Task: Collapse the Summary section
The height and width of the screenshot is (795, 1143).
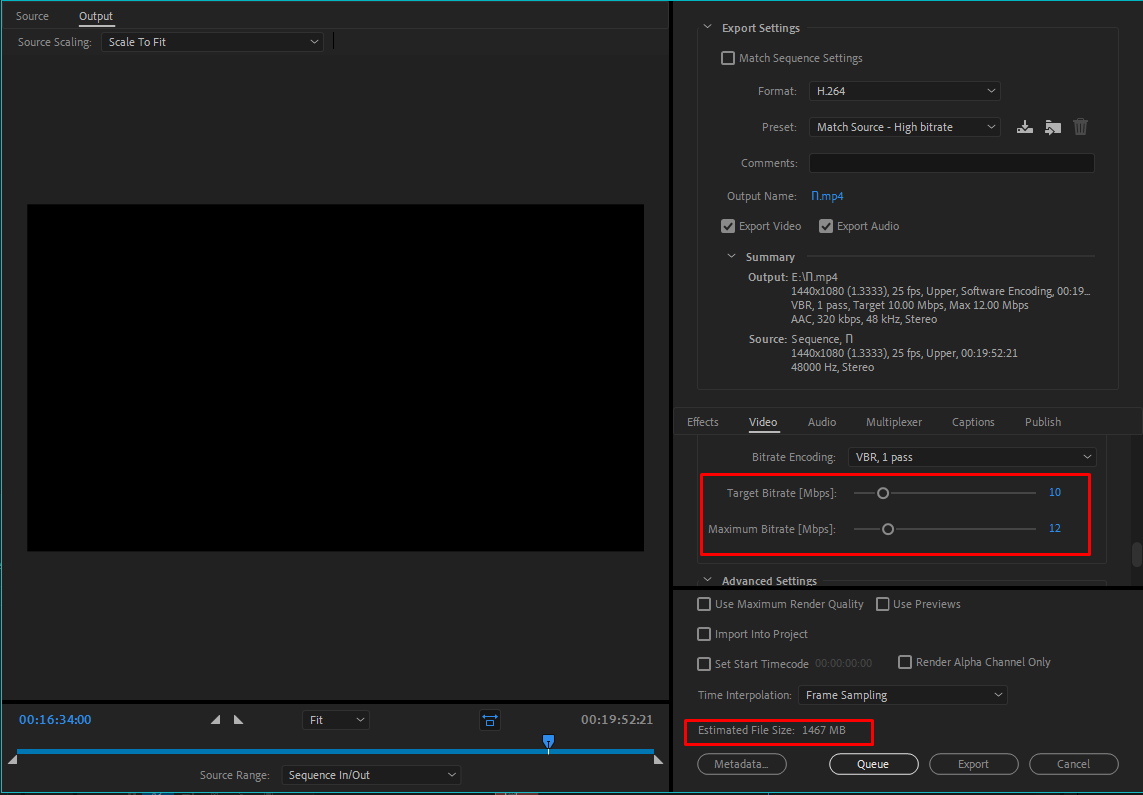Action: (x=732, y=257)
